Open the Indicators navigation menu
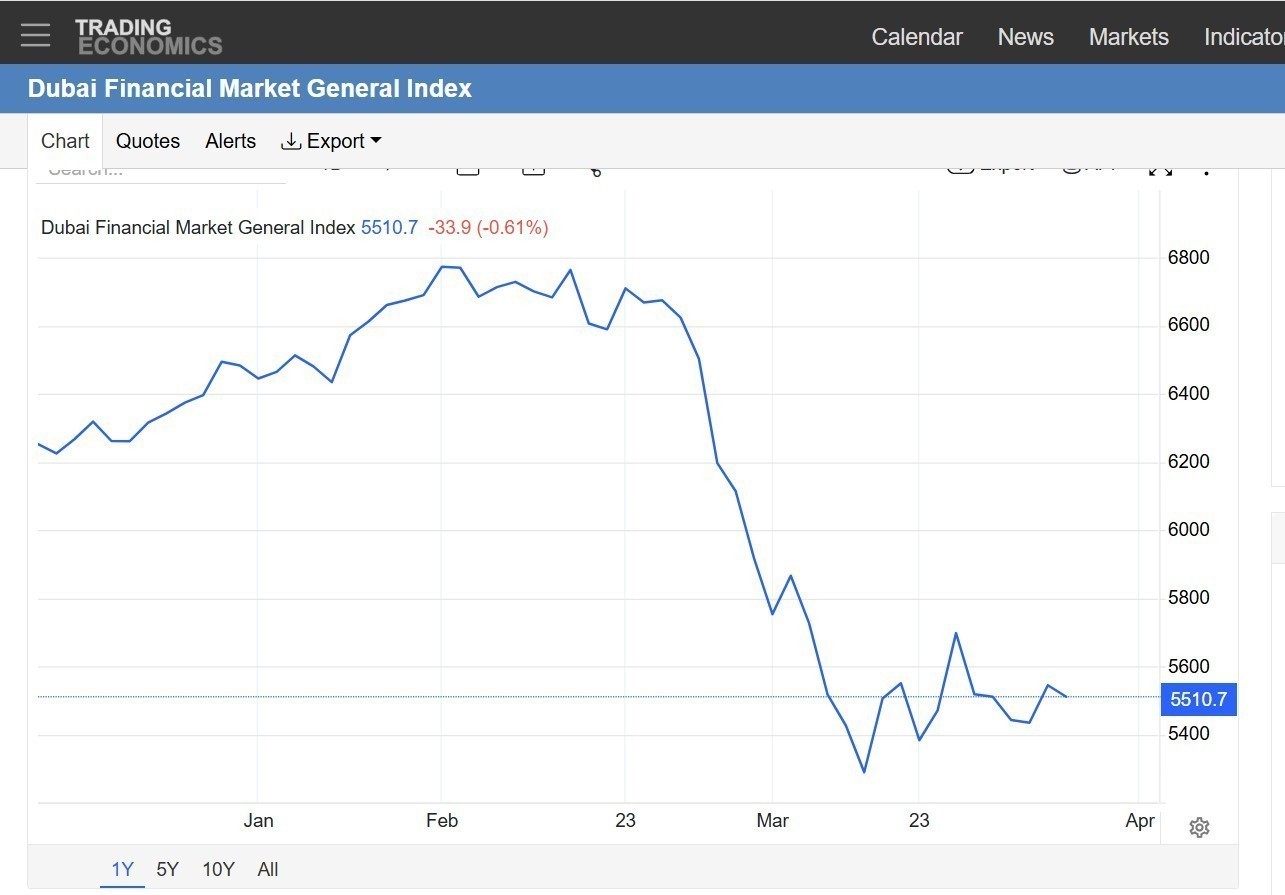The image size is (1285, 895). (1243, 37)
